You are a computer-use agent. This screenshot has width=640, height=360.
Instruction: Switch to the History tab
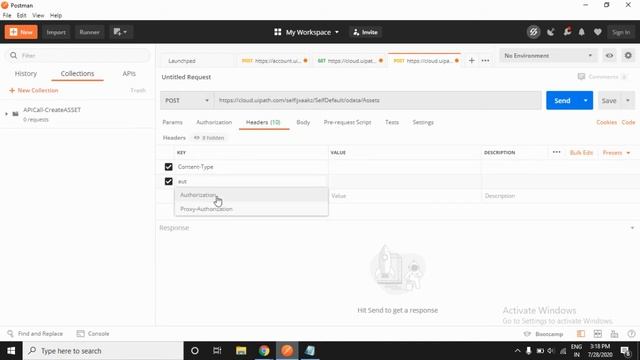point(26,73)
